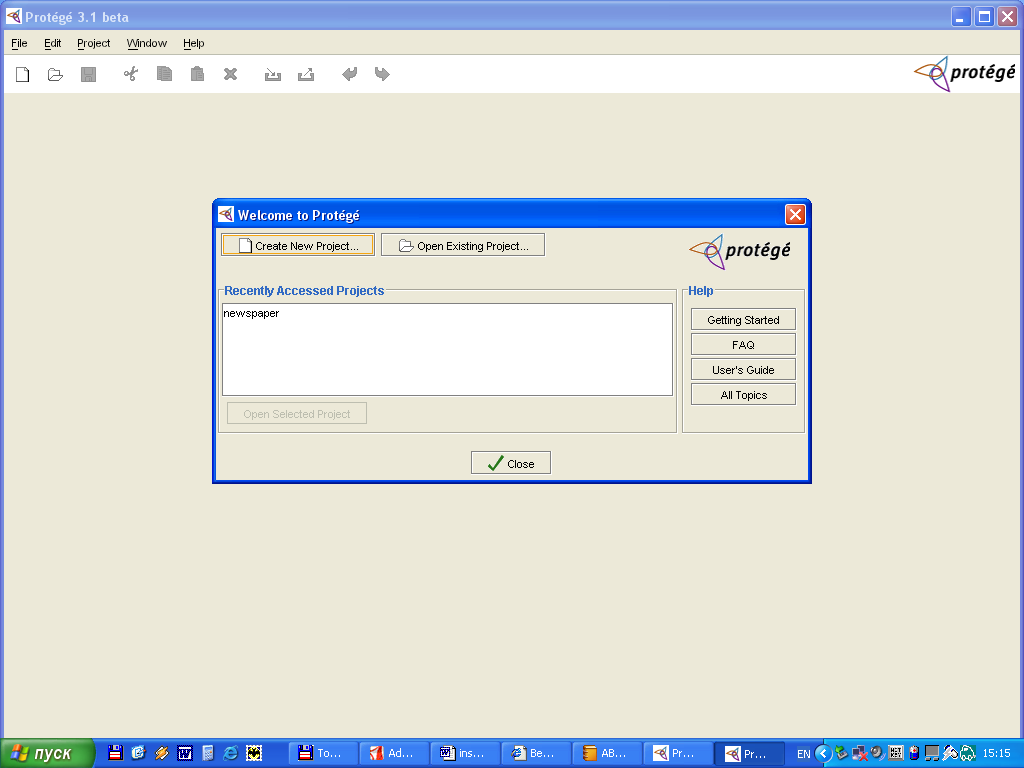Click the system clock 15:15
Viewport: 1024px width, 768px height.
pos(996,754)
